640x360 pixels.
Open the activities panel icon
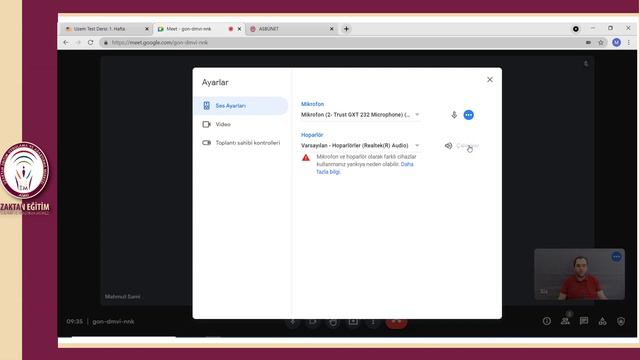click(x=602, y=321)
